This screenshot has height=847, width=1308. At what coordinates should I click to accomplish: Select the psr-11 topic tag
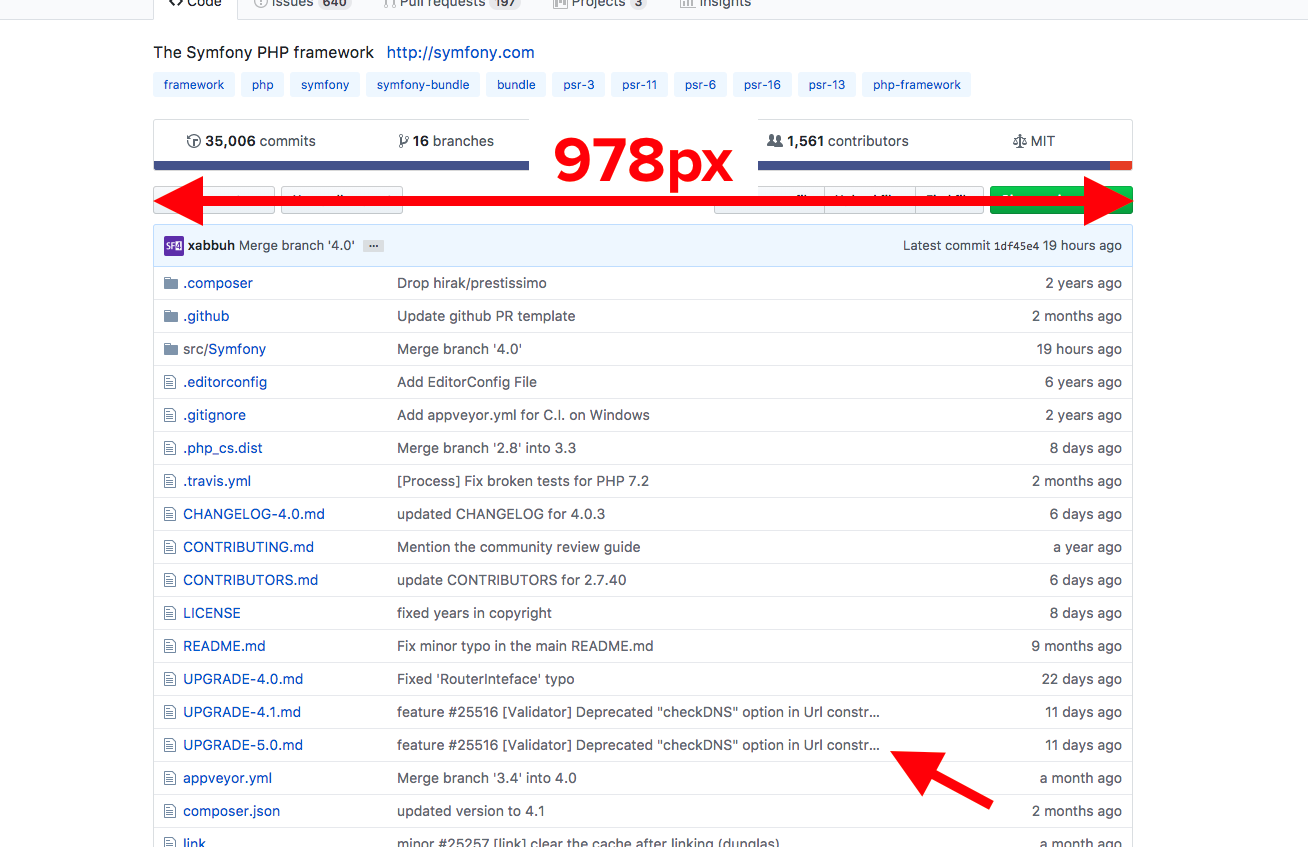[x=639, y=85]
